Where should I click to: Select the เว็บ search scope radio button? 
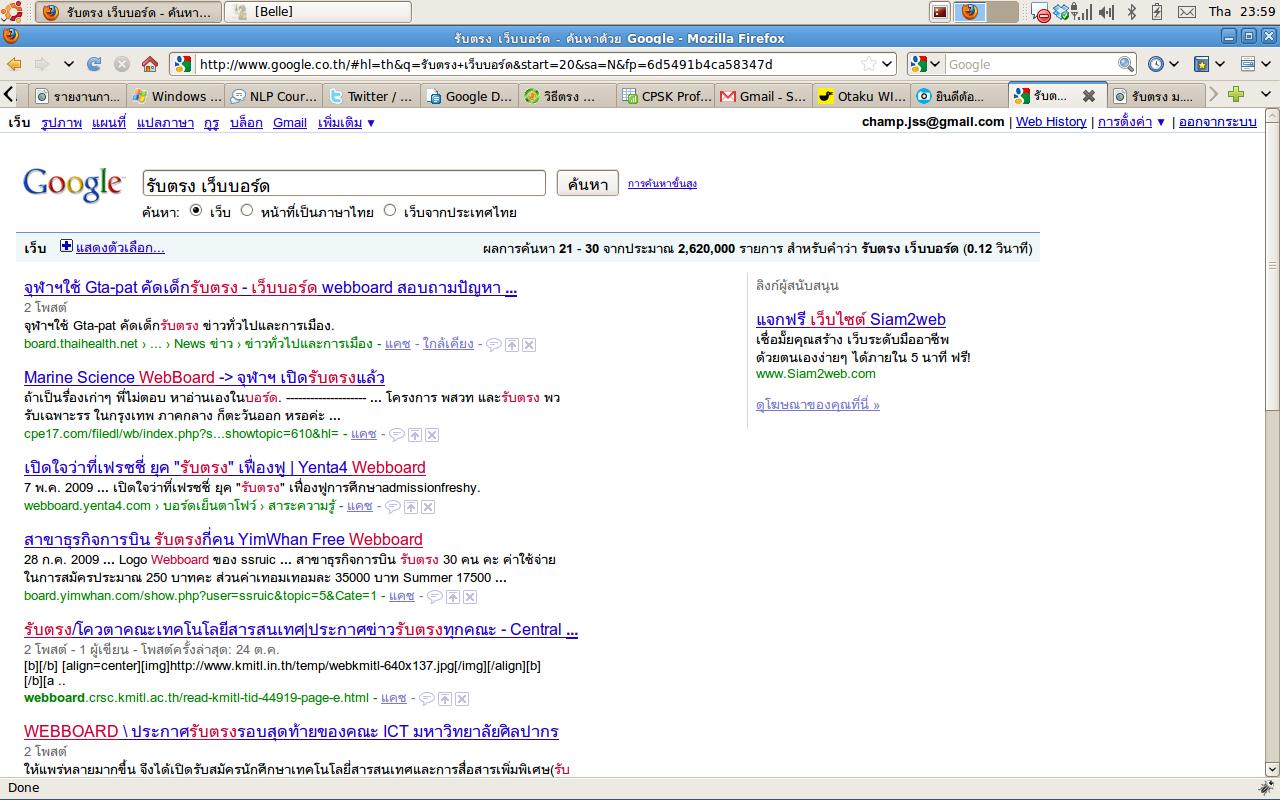196,211
